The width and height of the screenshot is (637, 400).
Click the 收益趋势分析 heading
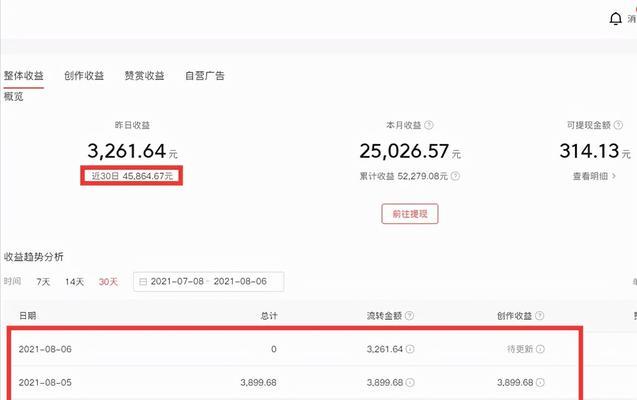pos(34,257)
